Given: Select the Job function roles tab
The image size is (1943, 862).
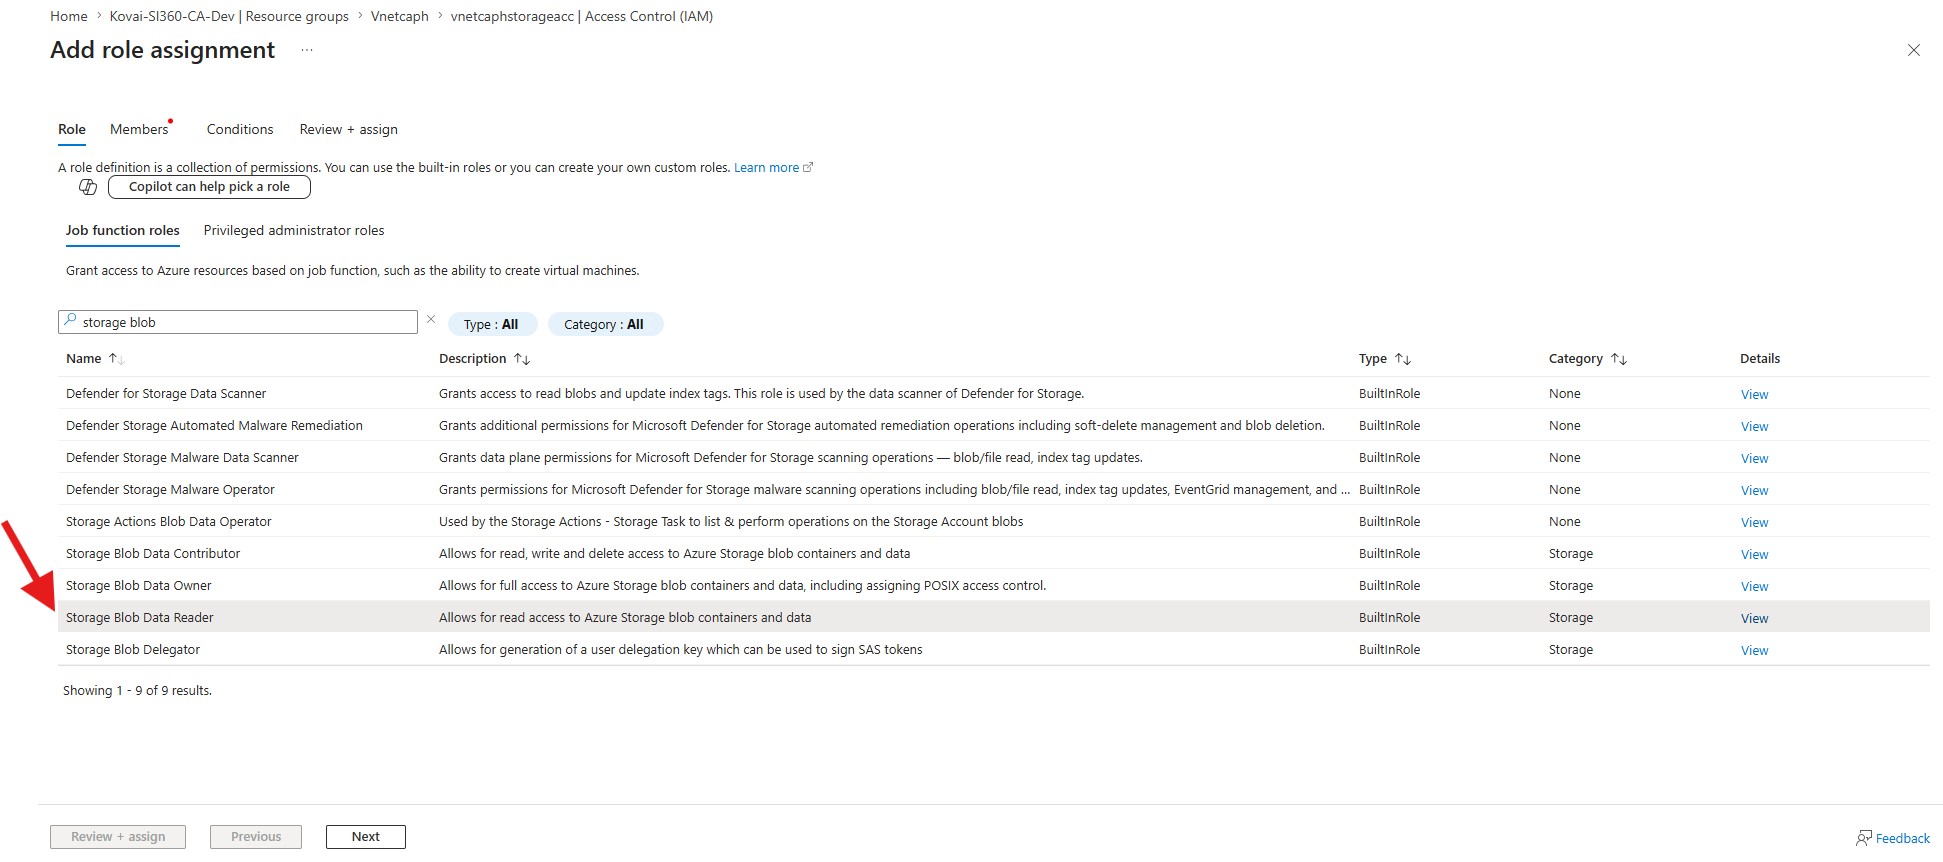Looking at the screenshot, I should pyautogui.click(x=123, y=231).
